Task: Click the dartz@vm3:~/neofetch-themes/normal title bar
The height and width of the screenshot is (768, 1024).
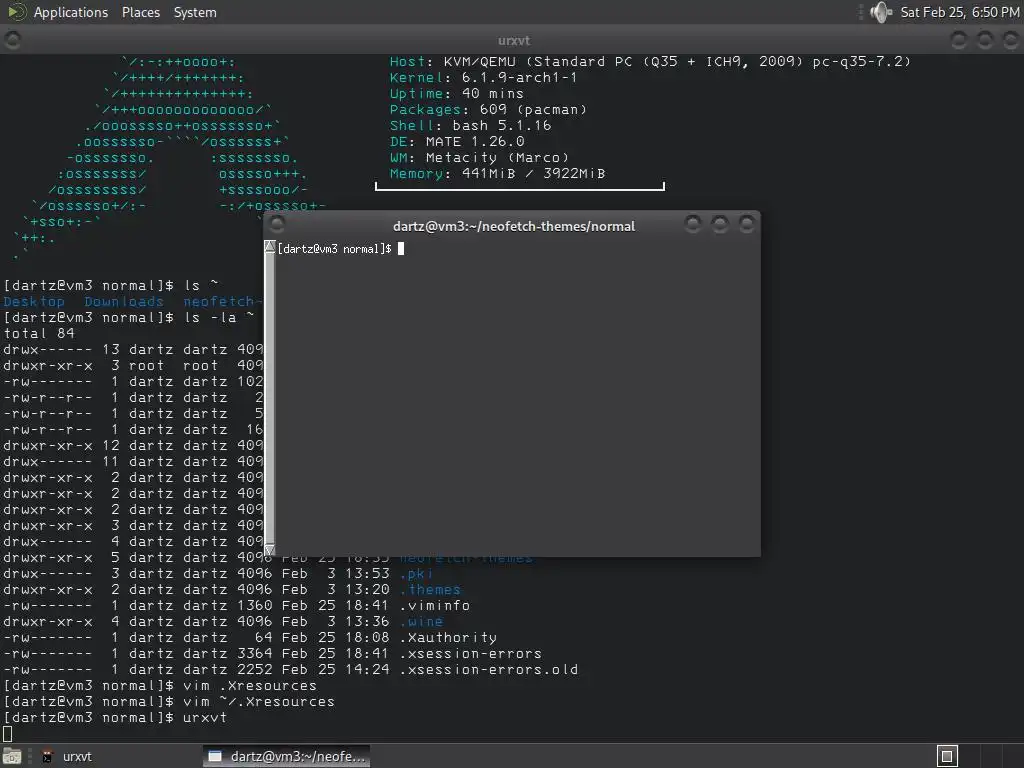Action: [513, 226]
